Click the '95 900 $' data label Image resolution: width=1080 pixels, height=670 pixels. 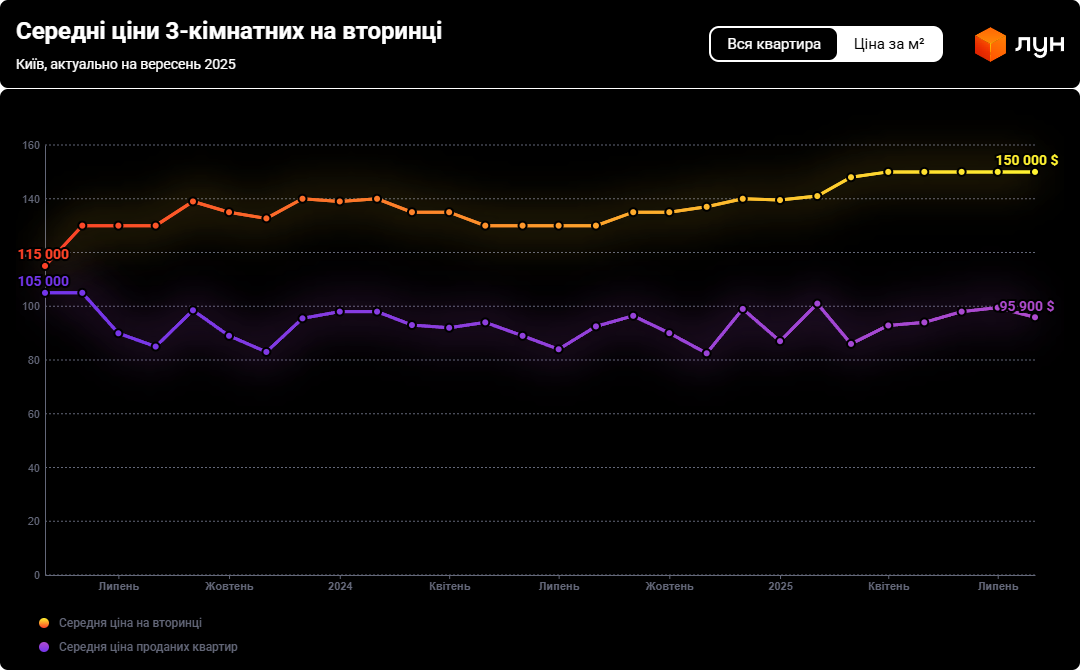1026,306
